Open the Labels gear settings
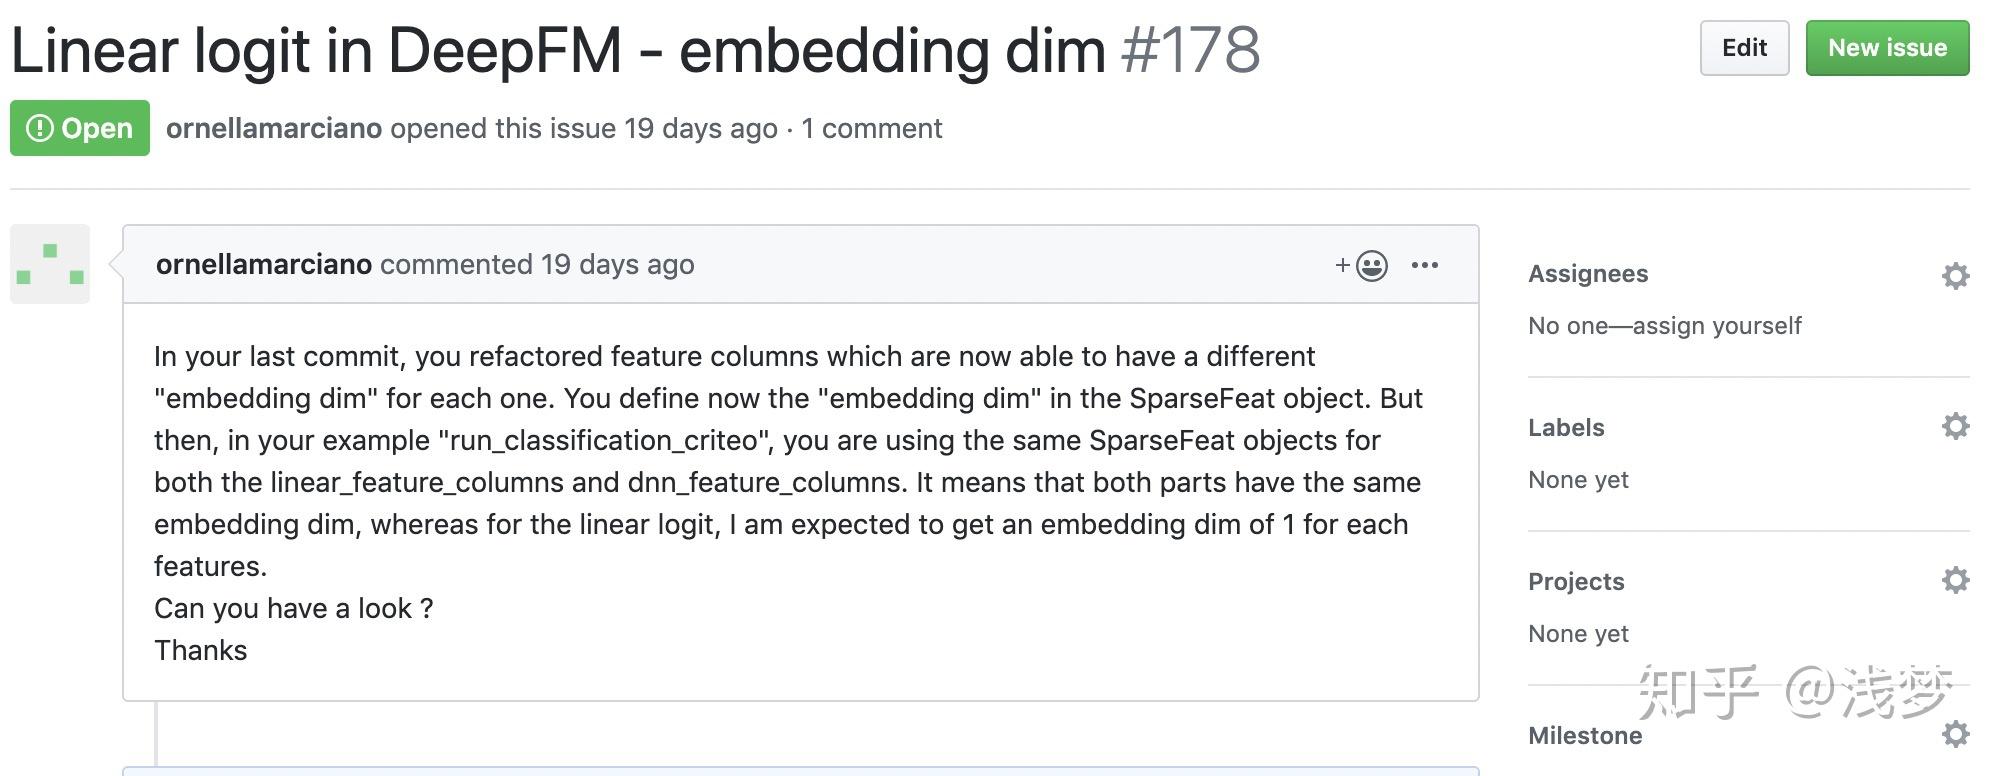The width and height of the screenshot is (2004, 776). 1955,427
